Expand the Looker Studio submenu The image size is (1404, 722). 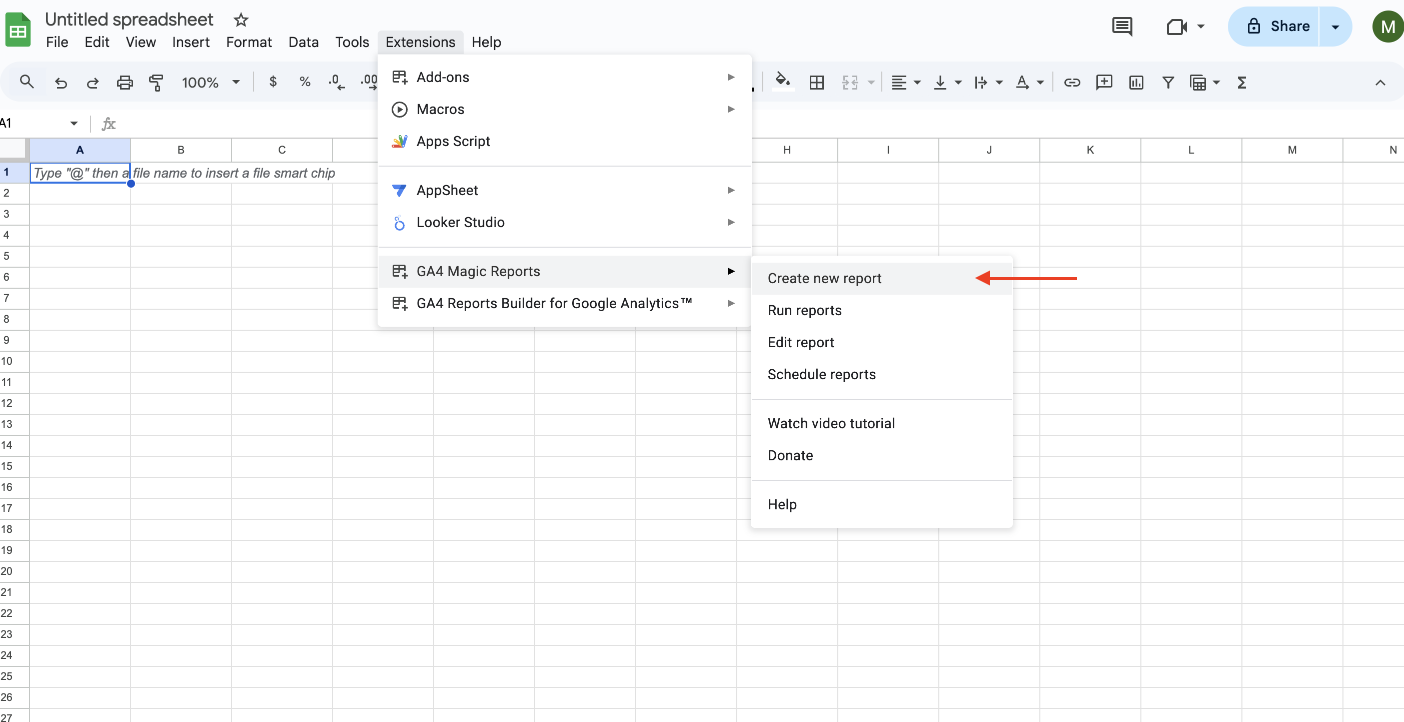(x=564, y=222)
